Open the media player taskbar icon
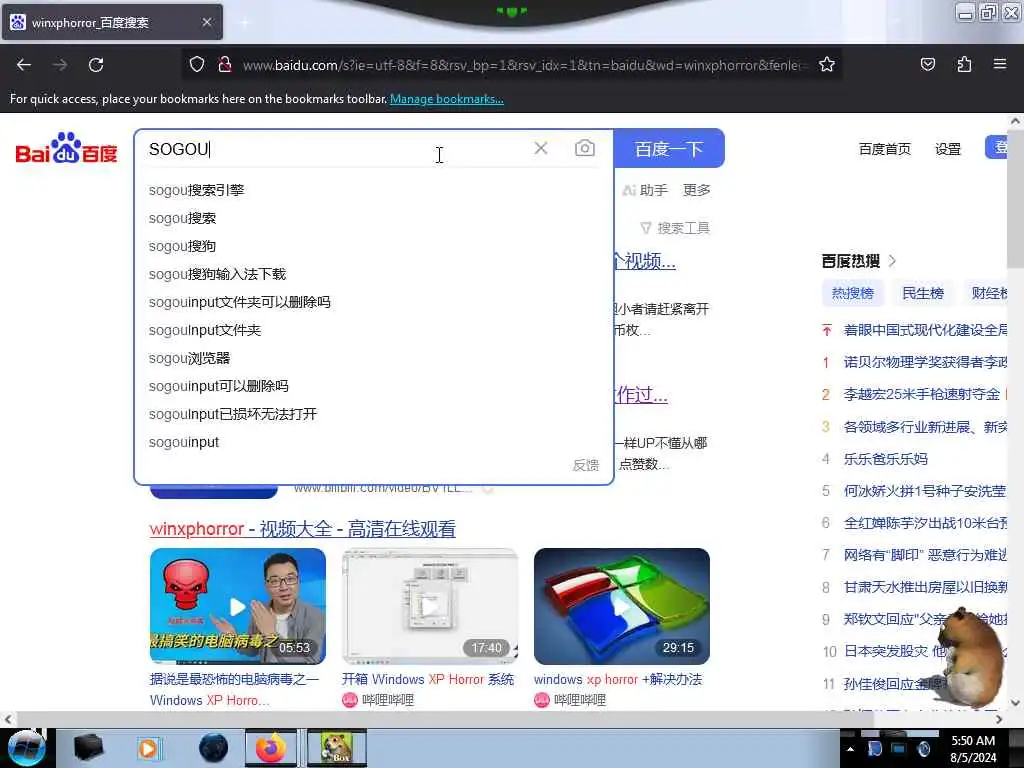Viewport: 1024px width, 768px height. click(x=148, y=748)
